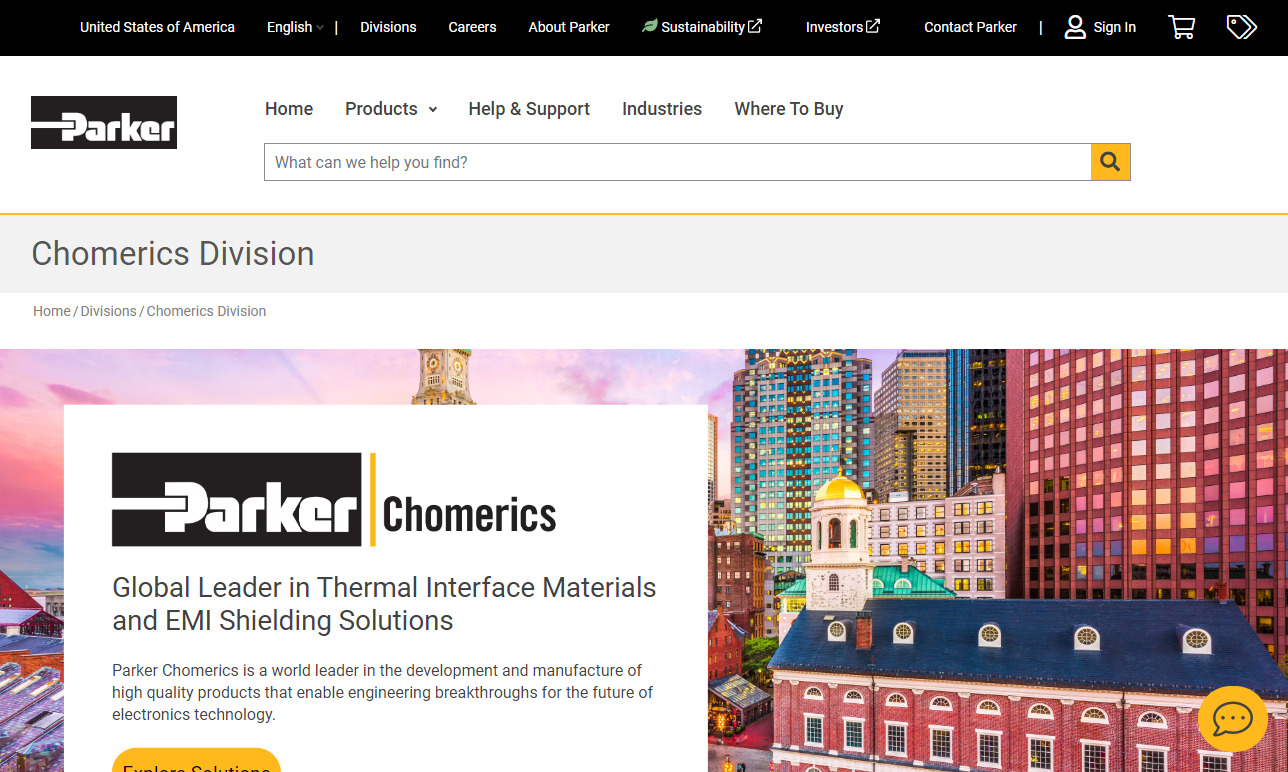Screen dimensions: 1288x772
Task: Expand the chevron beside Products
Action: coord(432,110)
